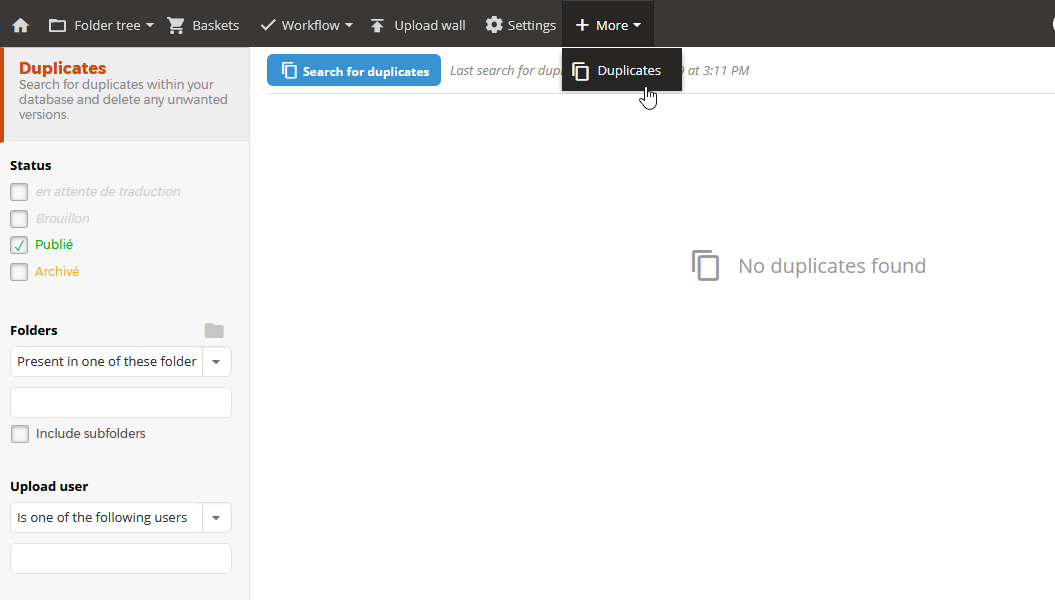Open Baskets from the top bar
The width and height of the screenshot is (1055, 600).
coord(203,26)
